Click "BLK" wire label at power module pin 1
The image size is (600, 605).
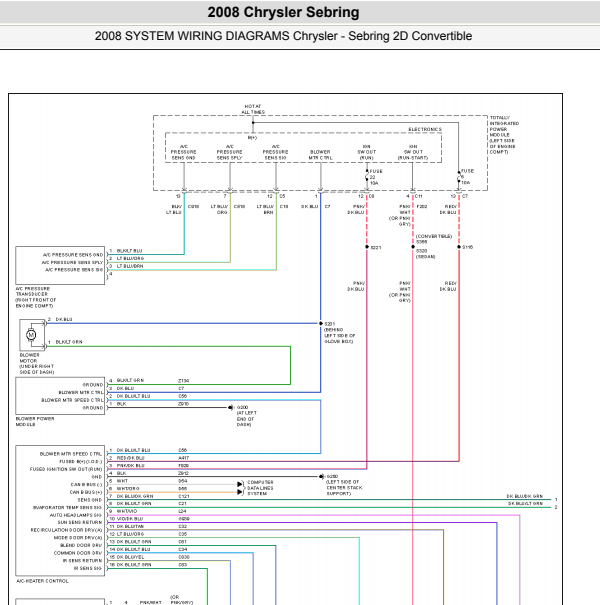click(x=121, y=404)
